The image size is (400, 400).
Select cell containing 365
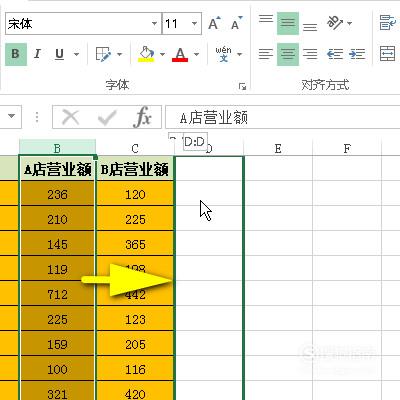click(135, 244)
